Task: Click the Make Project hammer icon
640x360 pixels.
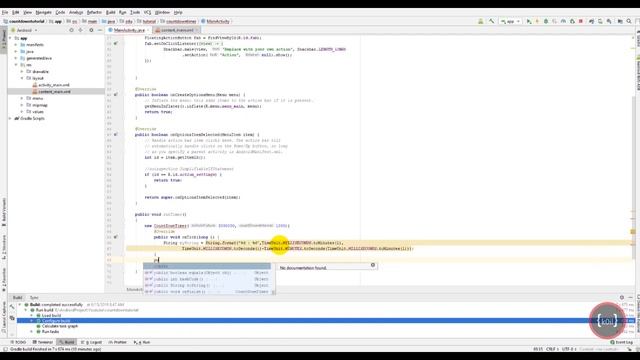Action: tap(491, 21)
